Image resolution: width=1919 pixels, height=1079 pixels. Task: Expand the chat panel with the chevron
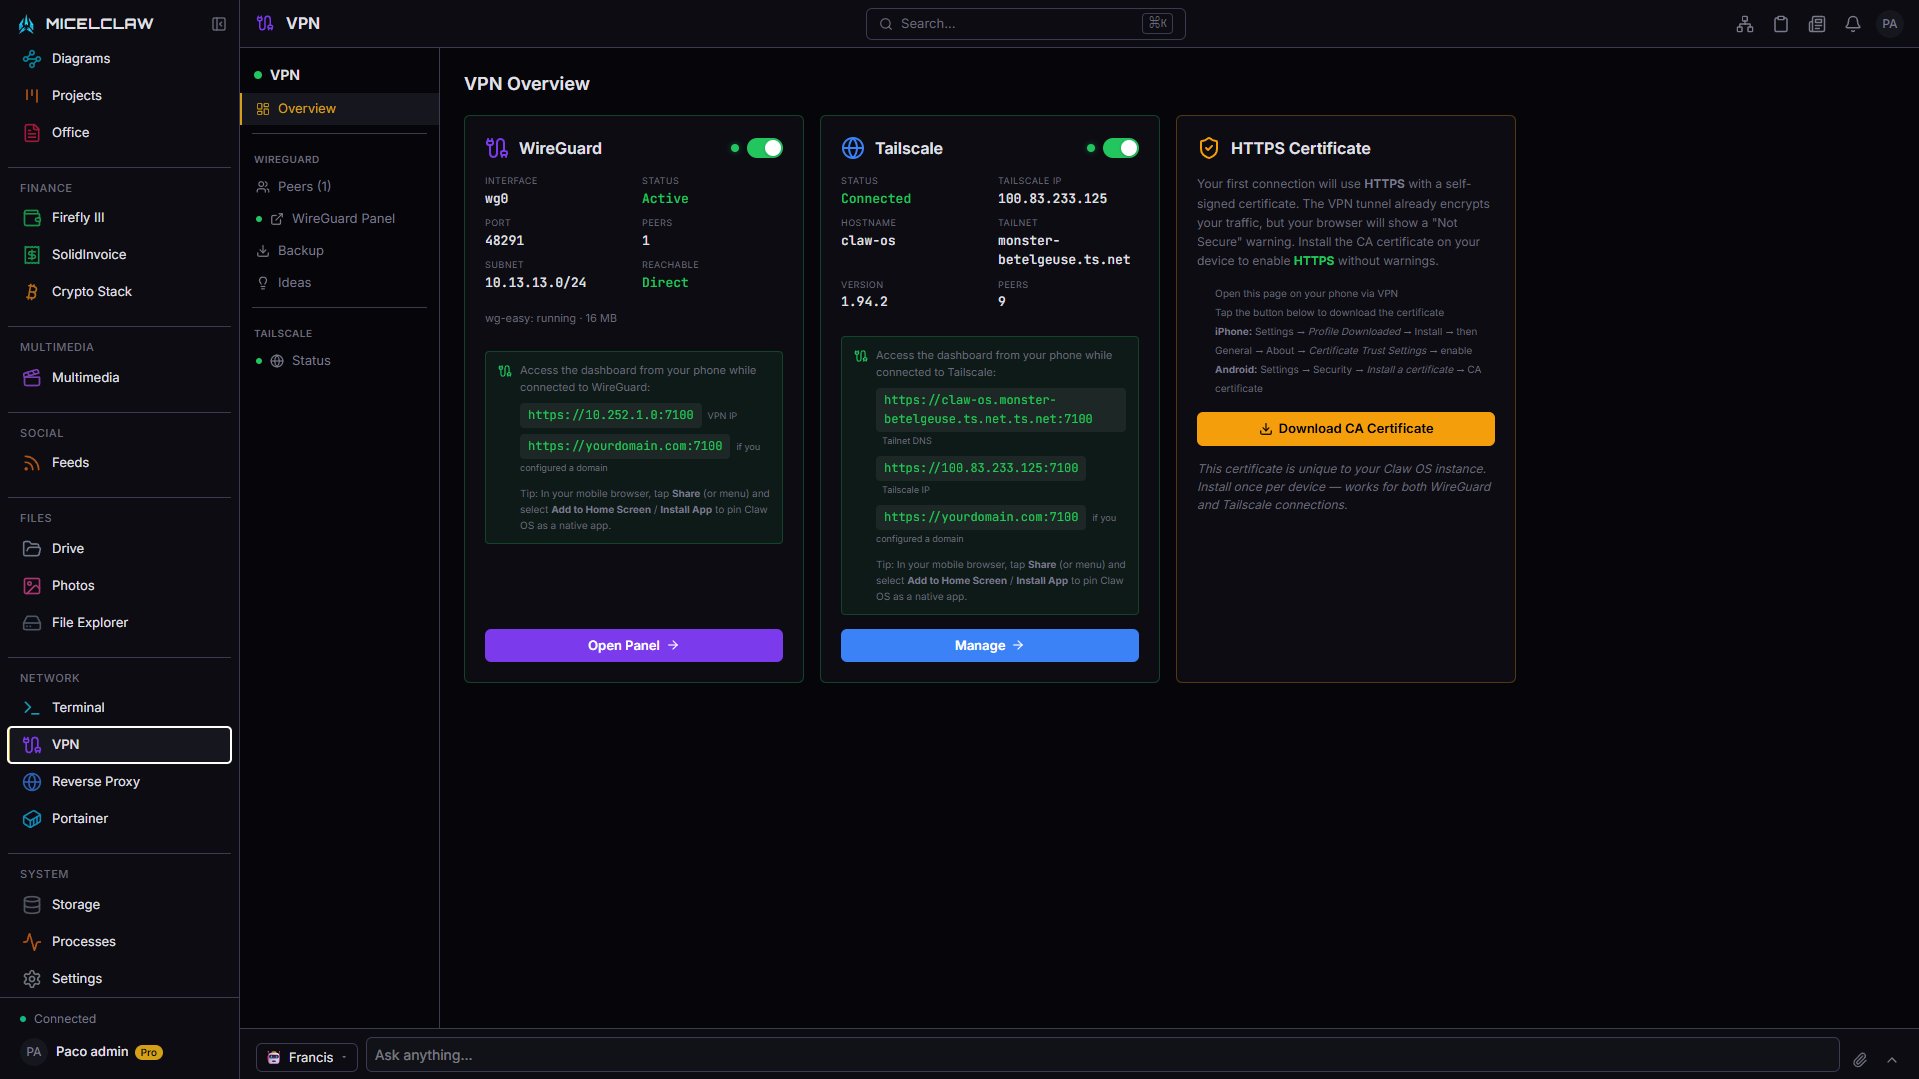(x=1892, y=1059)
